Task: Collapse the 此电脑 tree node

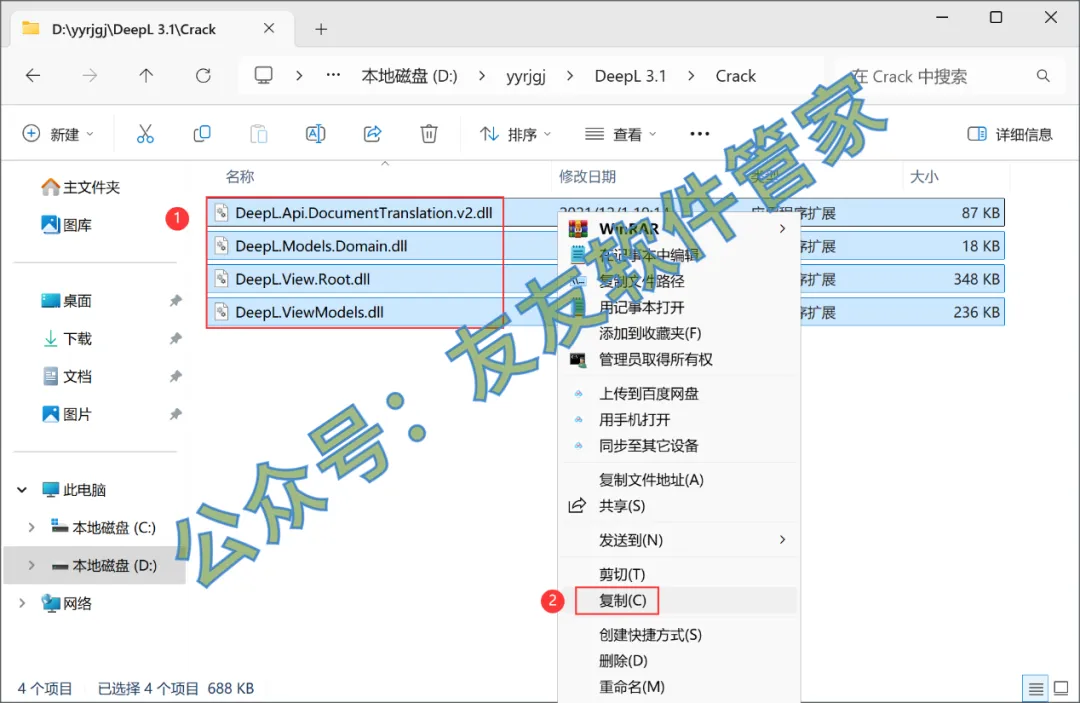Action: click(22, 490)
